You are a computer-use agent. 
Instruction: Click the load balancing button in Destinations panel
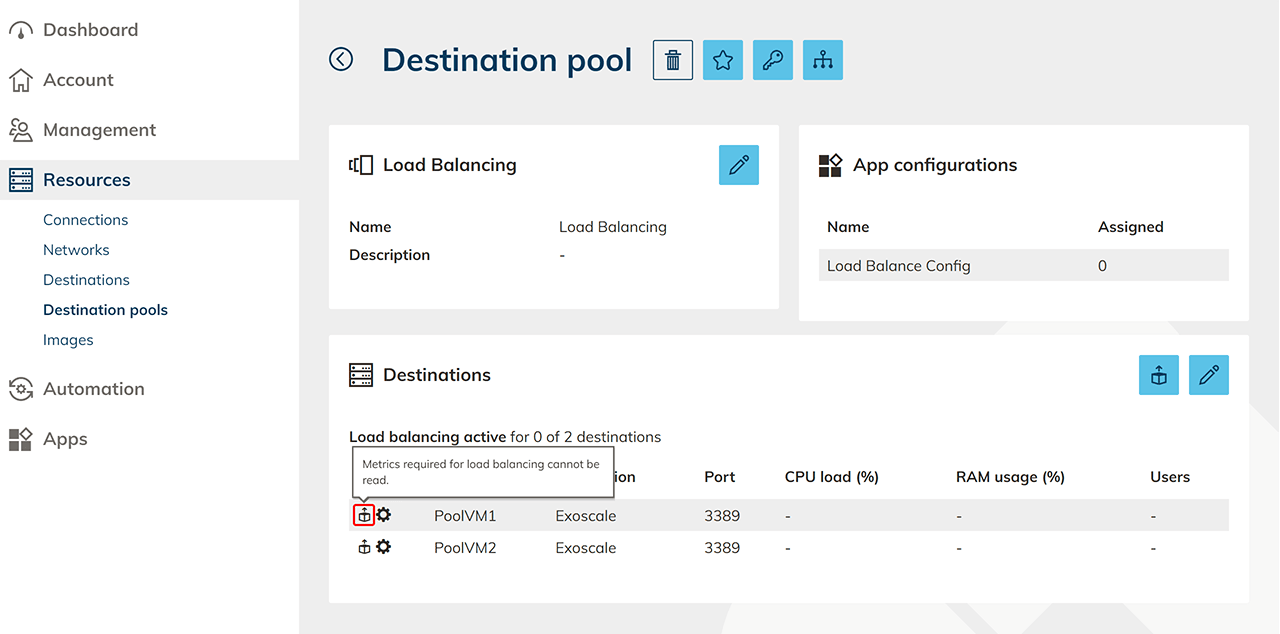pos(1159,375)
